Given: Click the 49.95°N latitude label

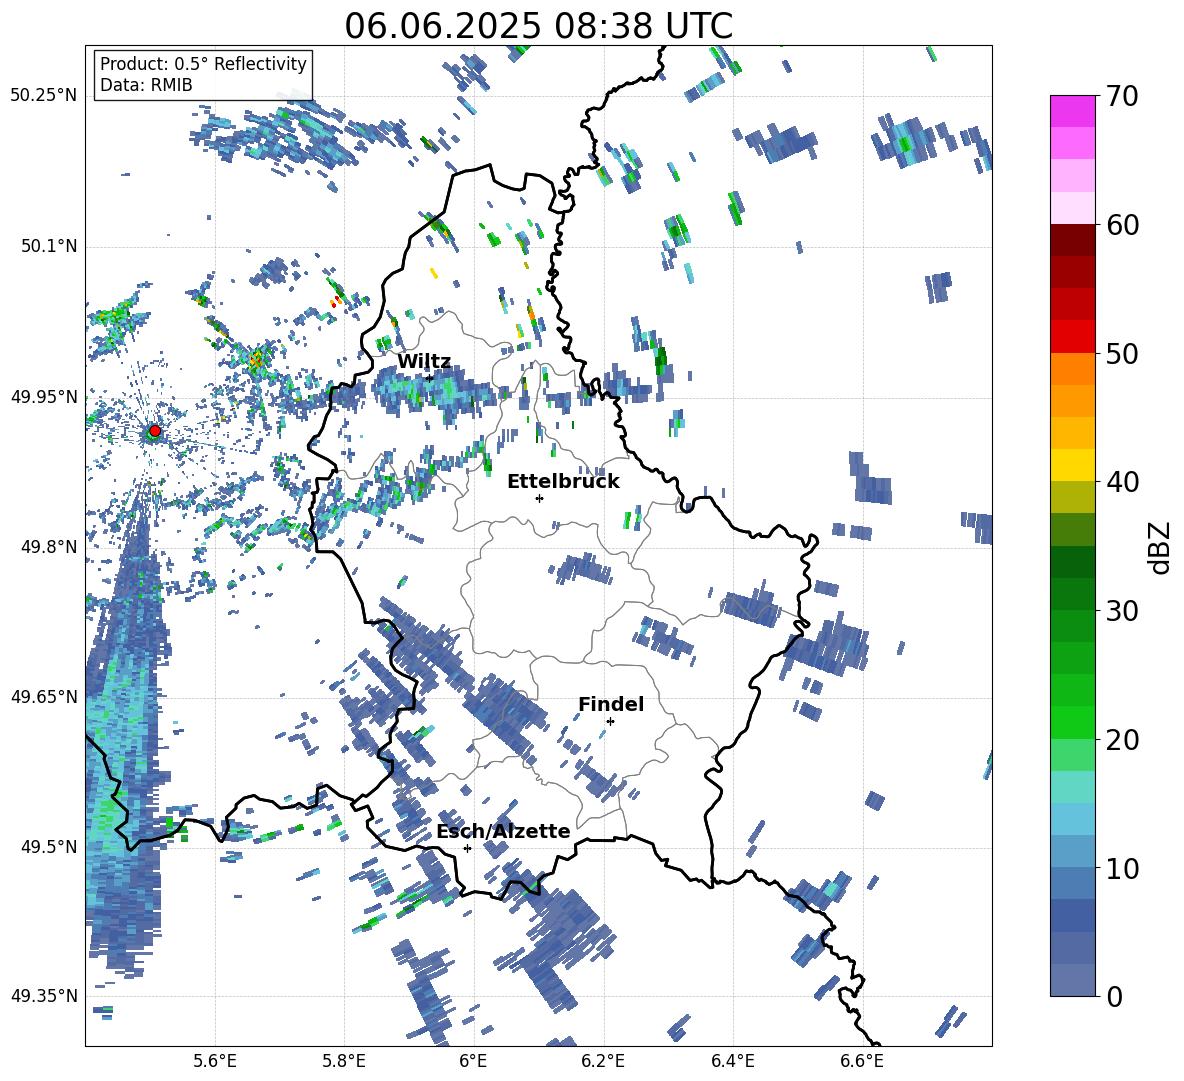Looking at the screenshot, I should tap(44, 397).
